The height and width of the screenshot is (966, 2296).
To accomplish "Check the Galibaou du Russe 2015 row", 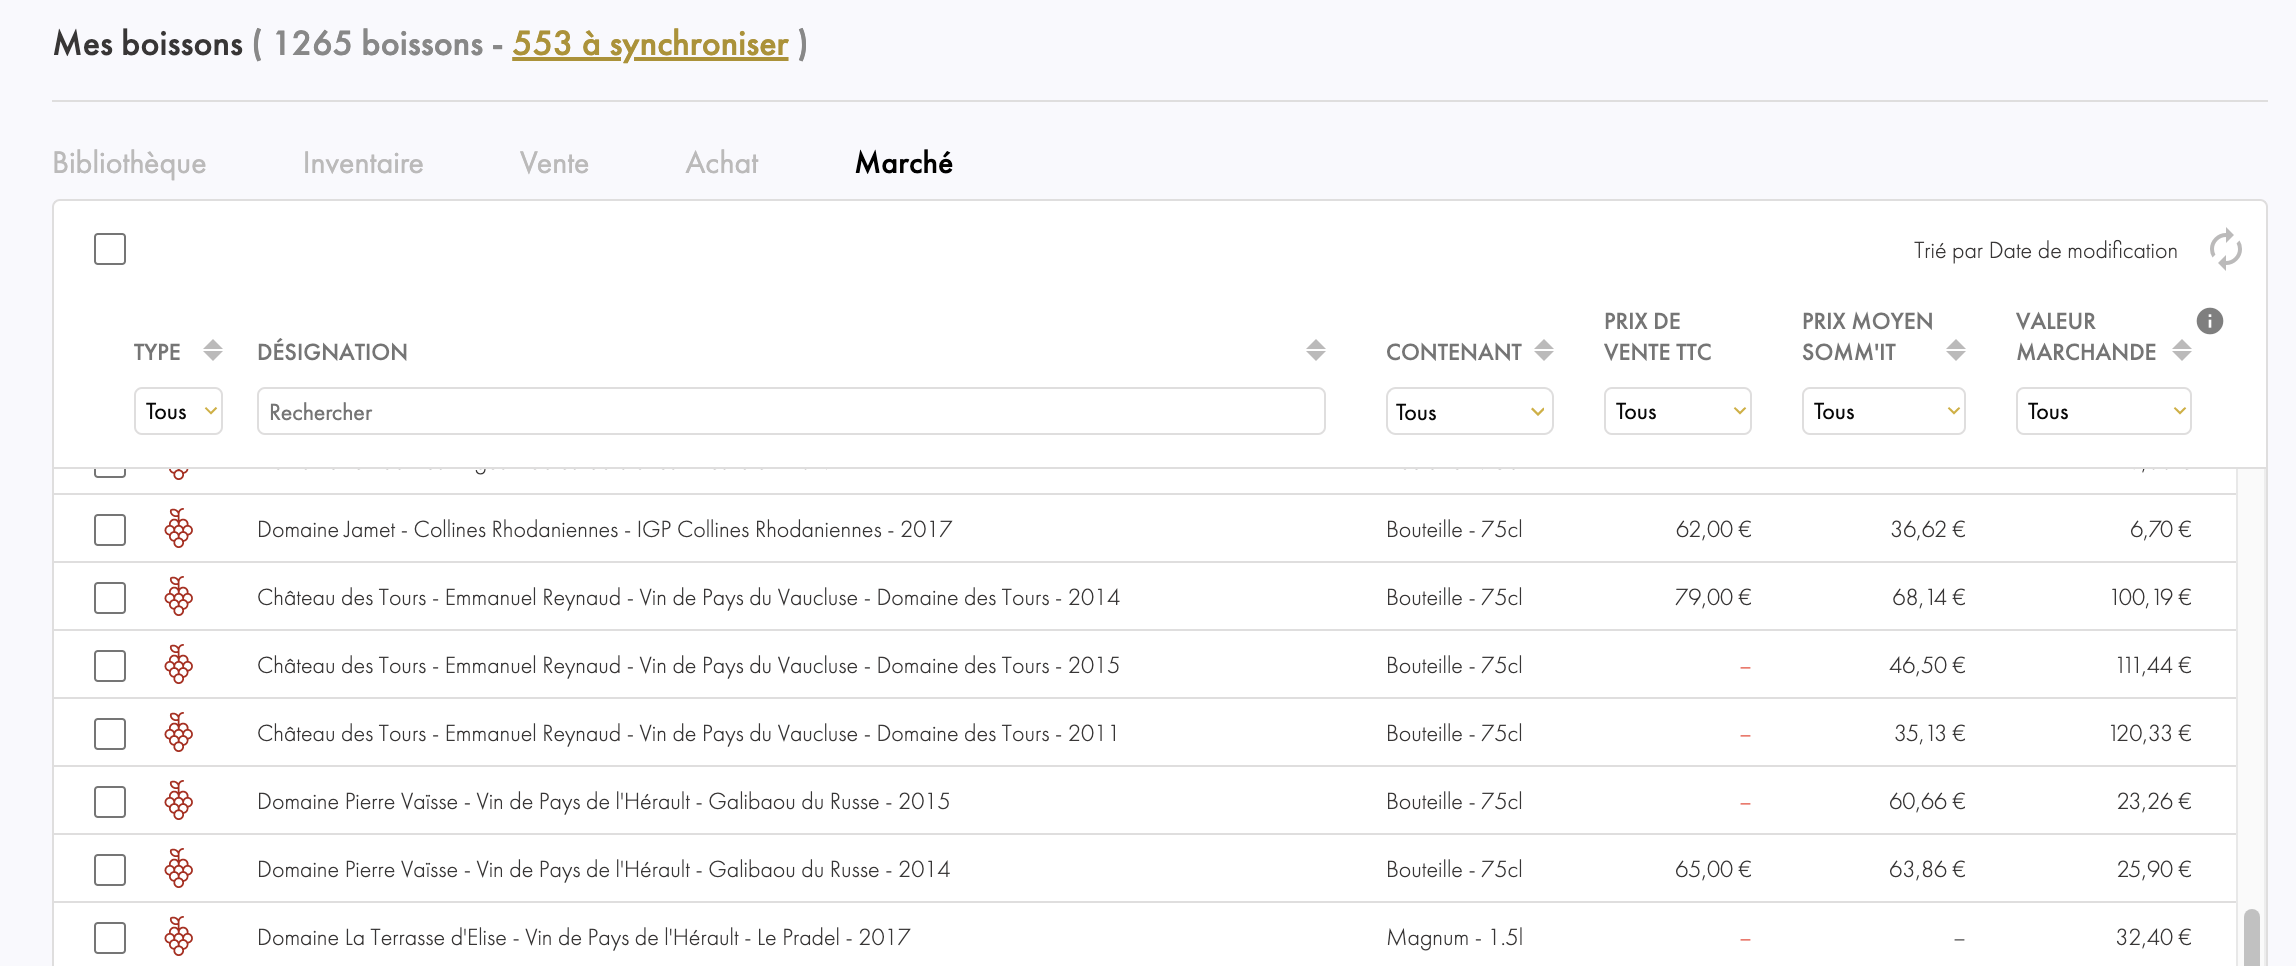I will [x=110, y=802].
